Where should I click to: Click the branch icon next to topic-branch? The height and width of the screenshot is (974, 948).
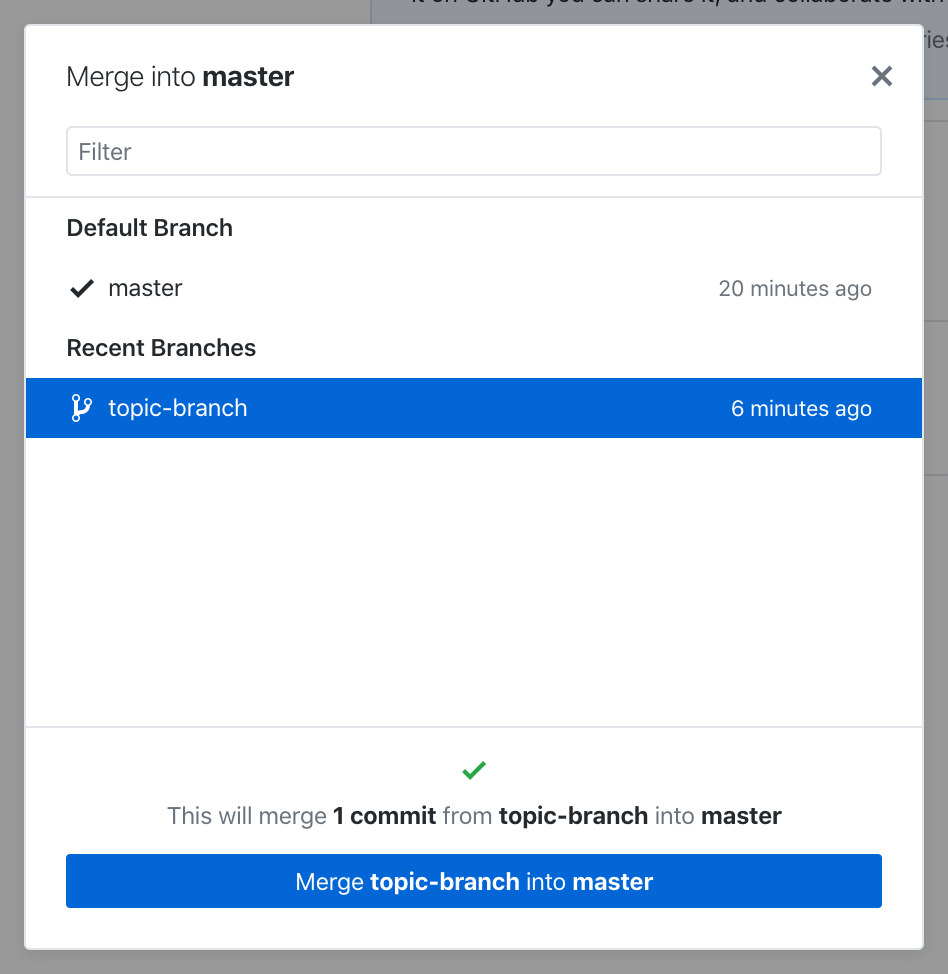81,408
